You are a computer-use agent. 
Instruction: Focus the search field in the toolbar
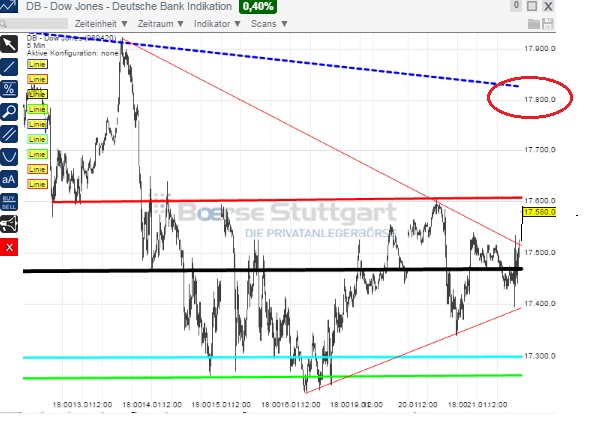[34, 24]
